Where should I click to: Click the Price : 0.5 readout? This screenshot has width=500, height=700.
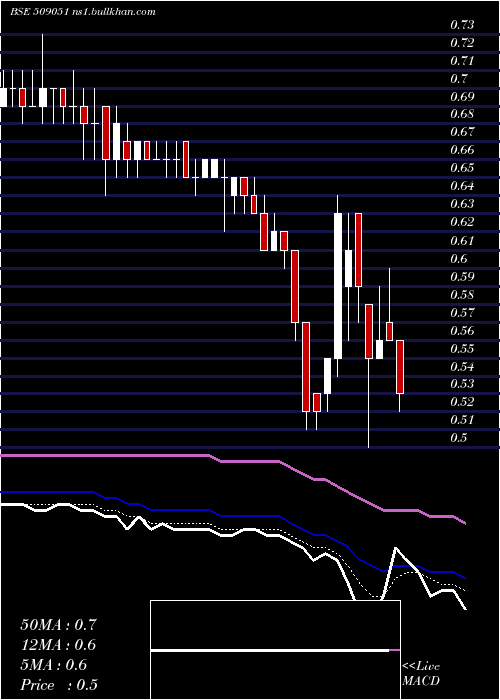tap(59, 685)
